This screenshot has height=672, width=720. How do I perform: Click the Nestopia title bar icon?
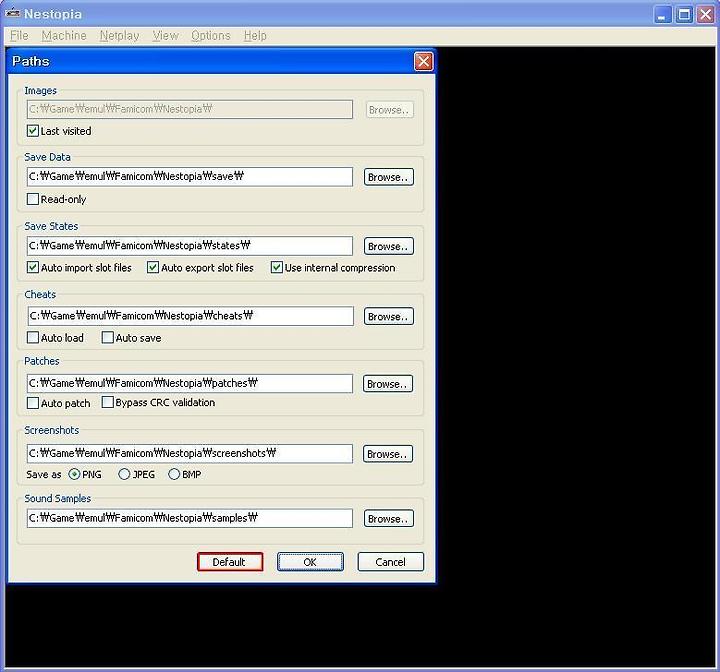[x=12, y=13]
